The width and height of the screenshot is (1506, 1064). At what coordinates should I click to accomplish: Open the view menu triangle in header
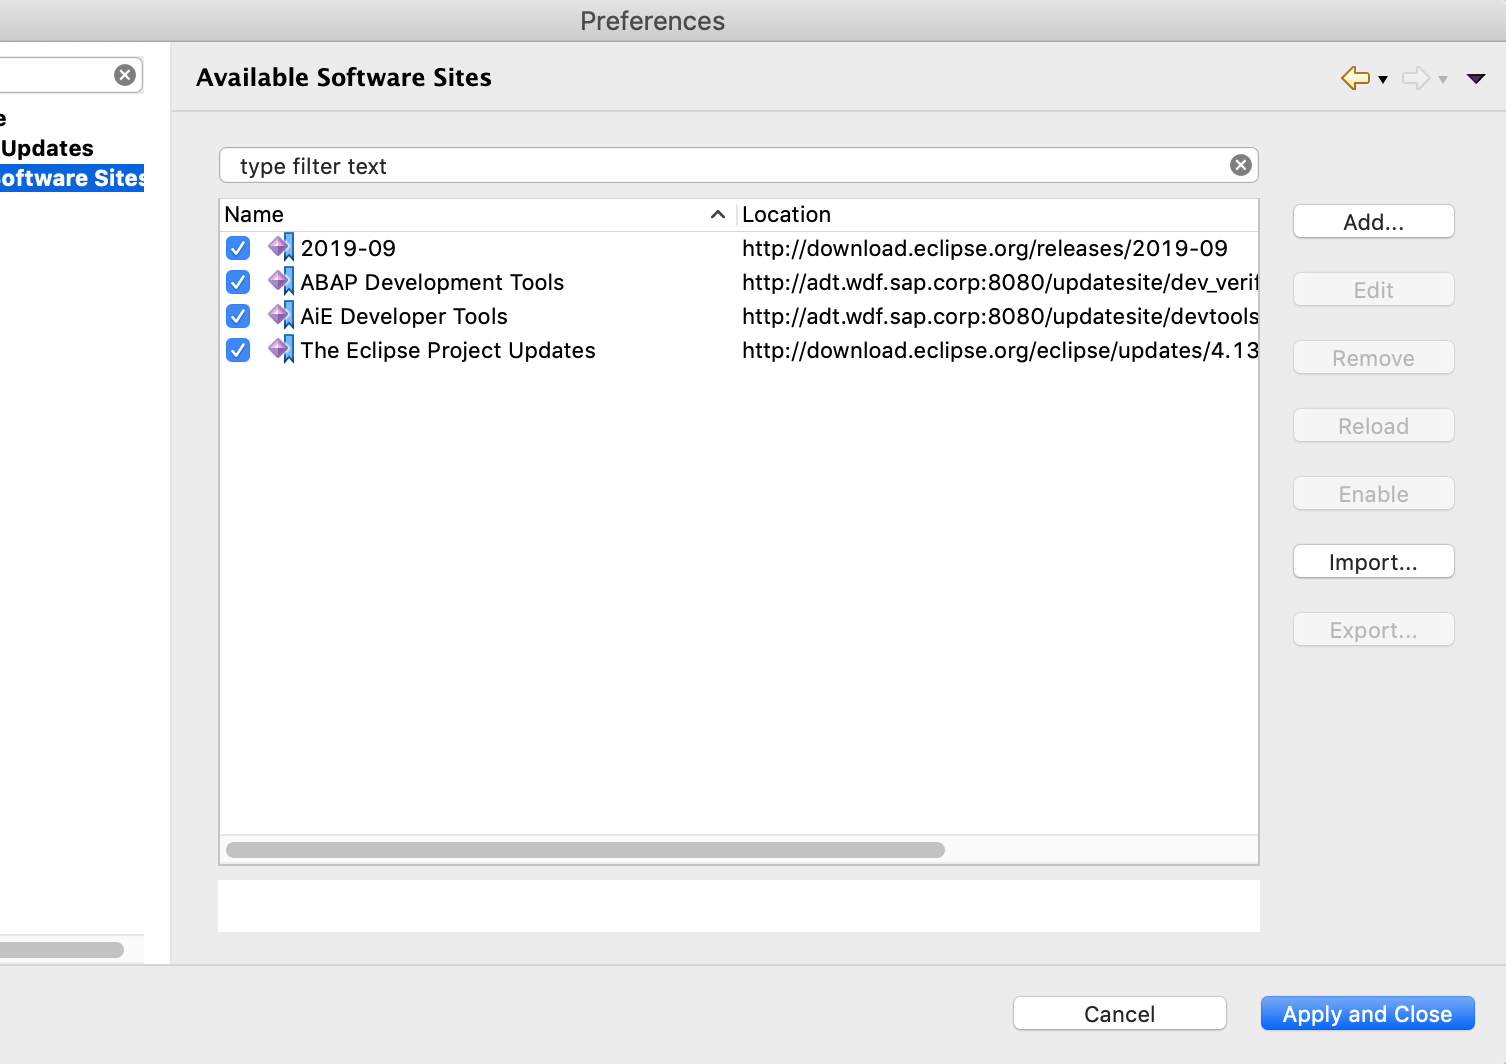point(1476,79)
